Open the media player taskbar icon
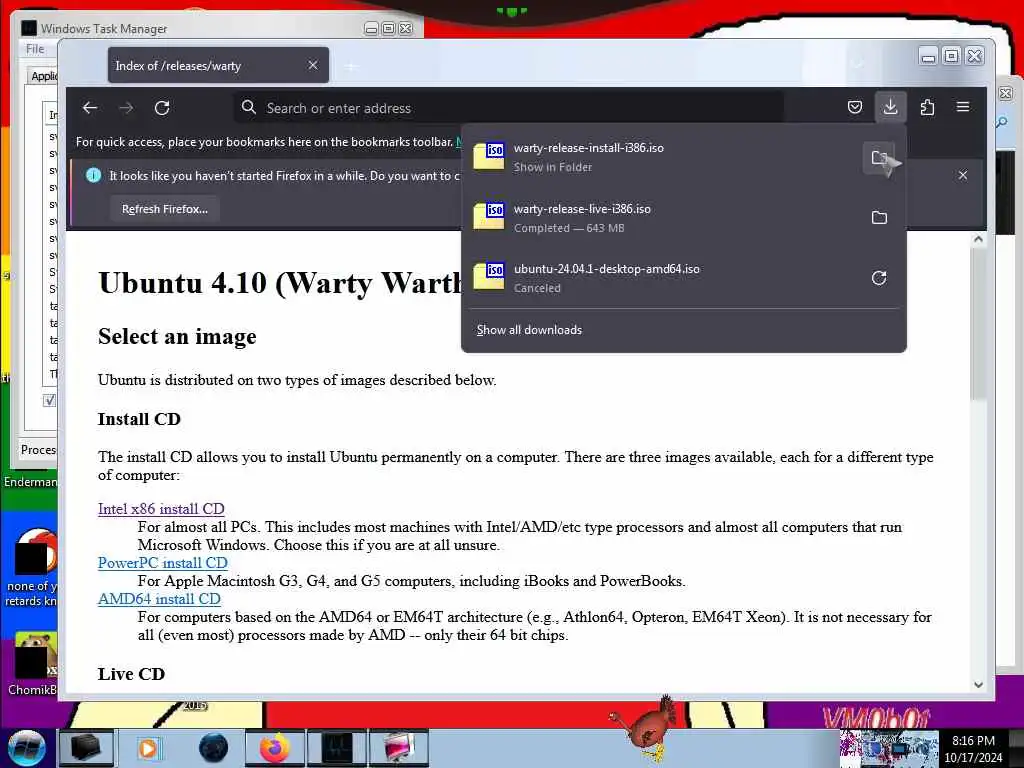 click(149, 748)
